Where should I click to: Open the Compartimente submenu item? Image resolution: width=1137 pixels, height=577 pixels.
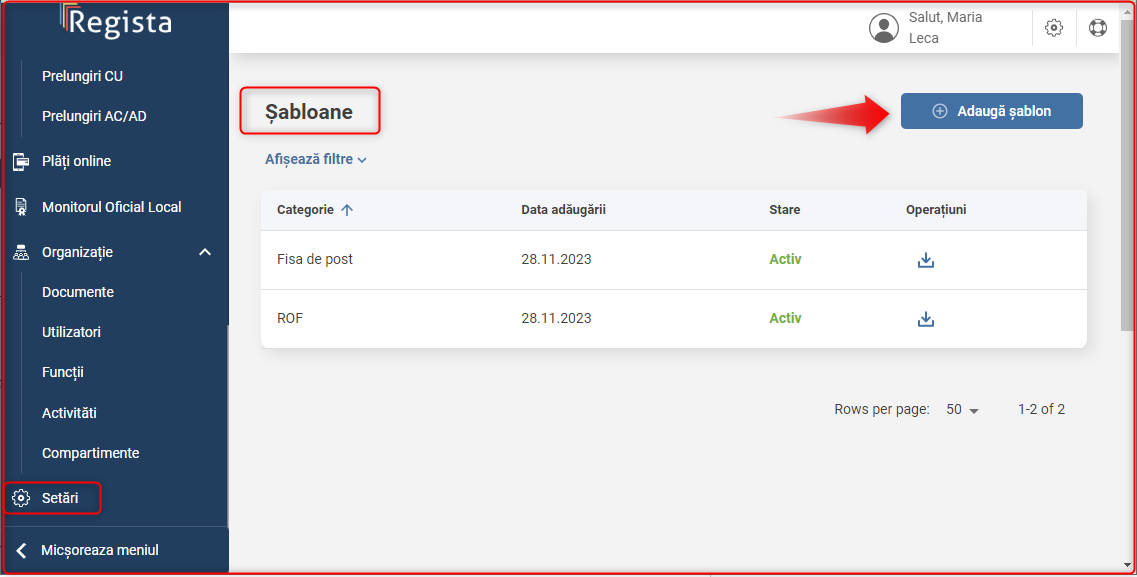pyautogui.click(x=91, y=453)
